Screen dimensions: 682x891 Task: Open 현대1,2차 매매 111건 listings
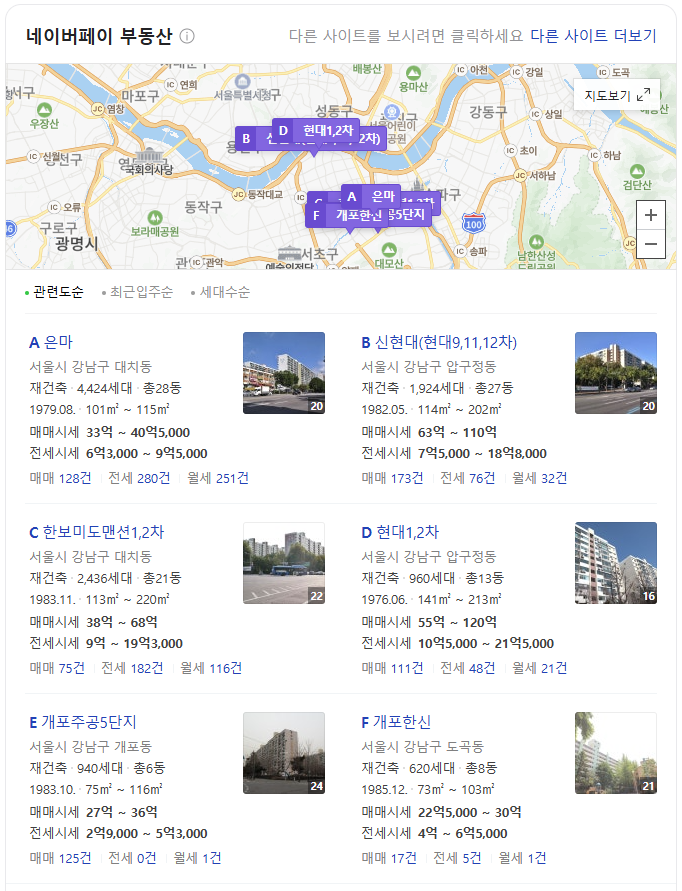[392, 668]
